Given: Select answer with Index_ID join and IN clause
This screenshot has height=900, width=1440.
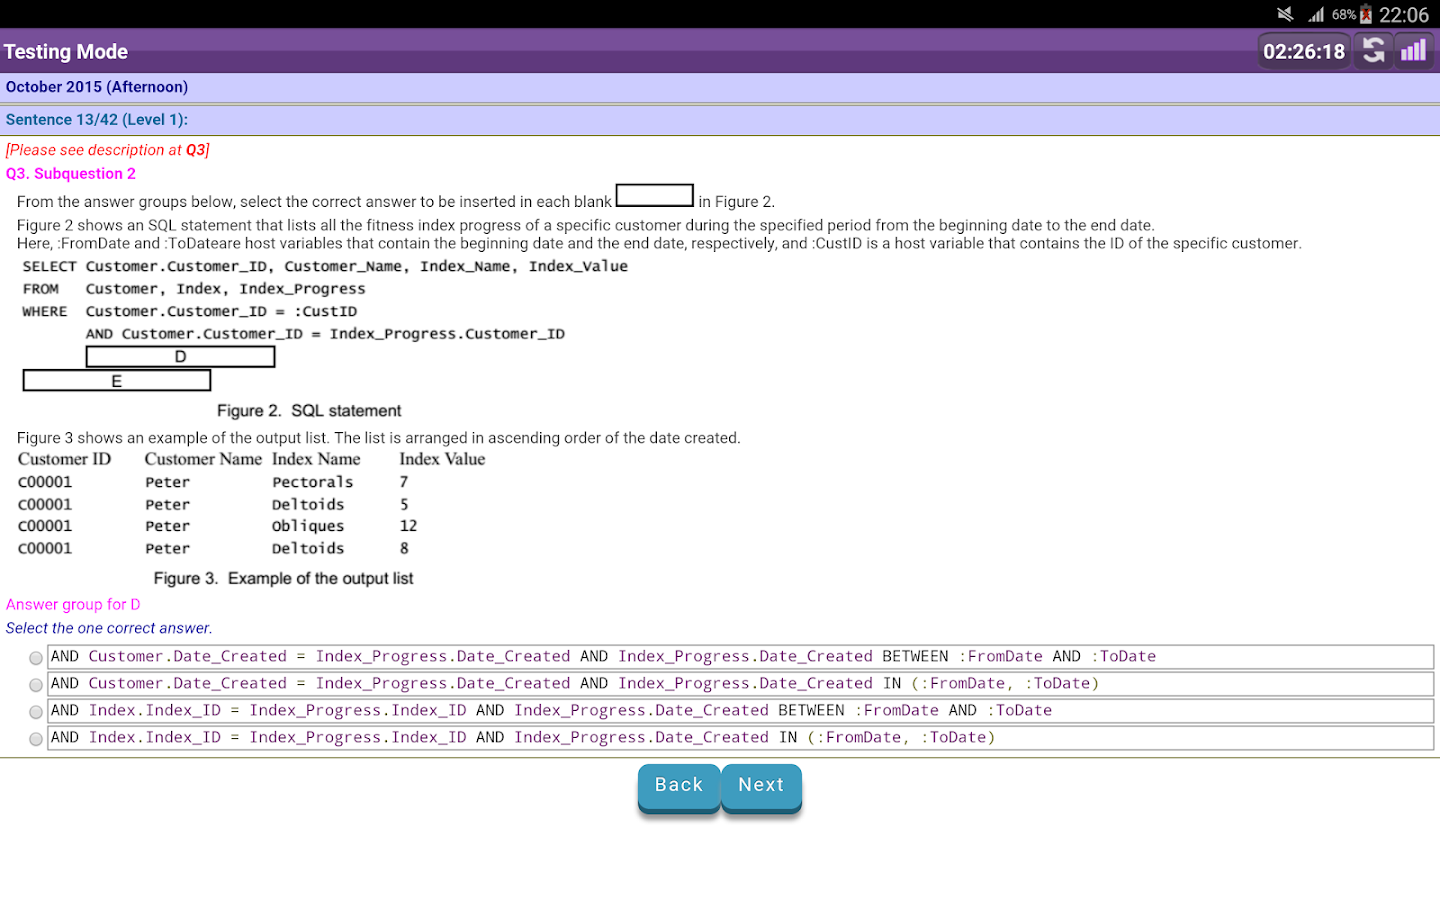Looking at the screenshot, I should (741, 738).
